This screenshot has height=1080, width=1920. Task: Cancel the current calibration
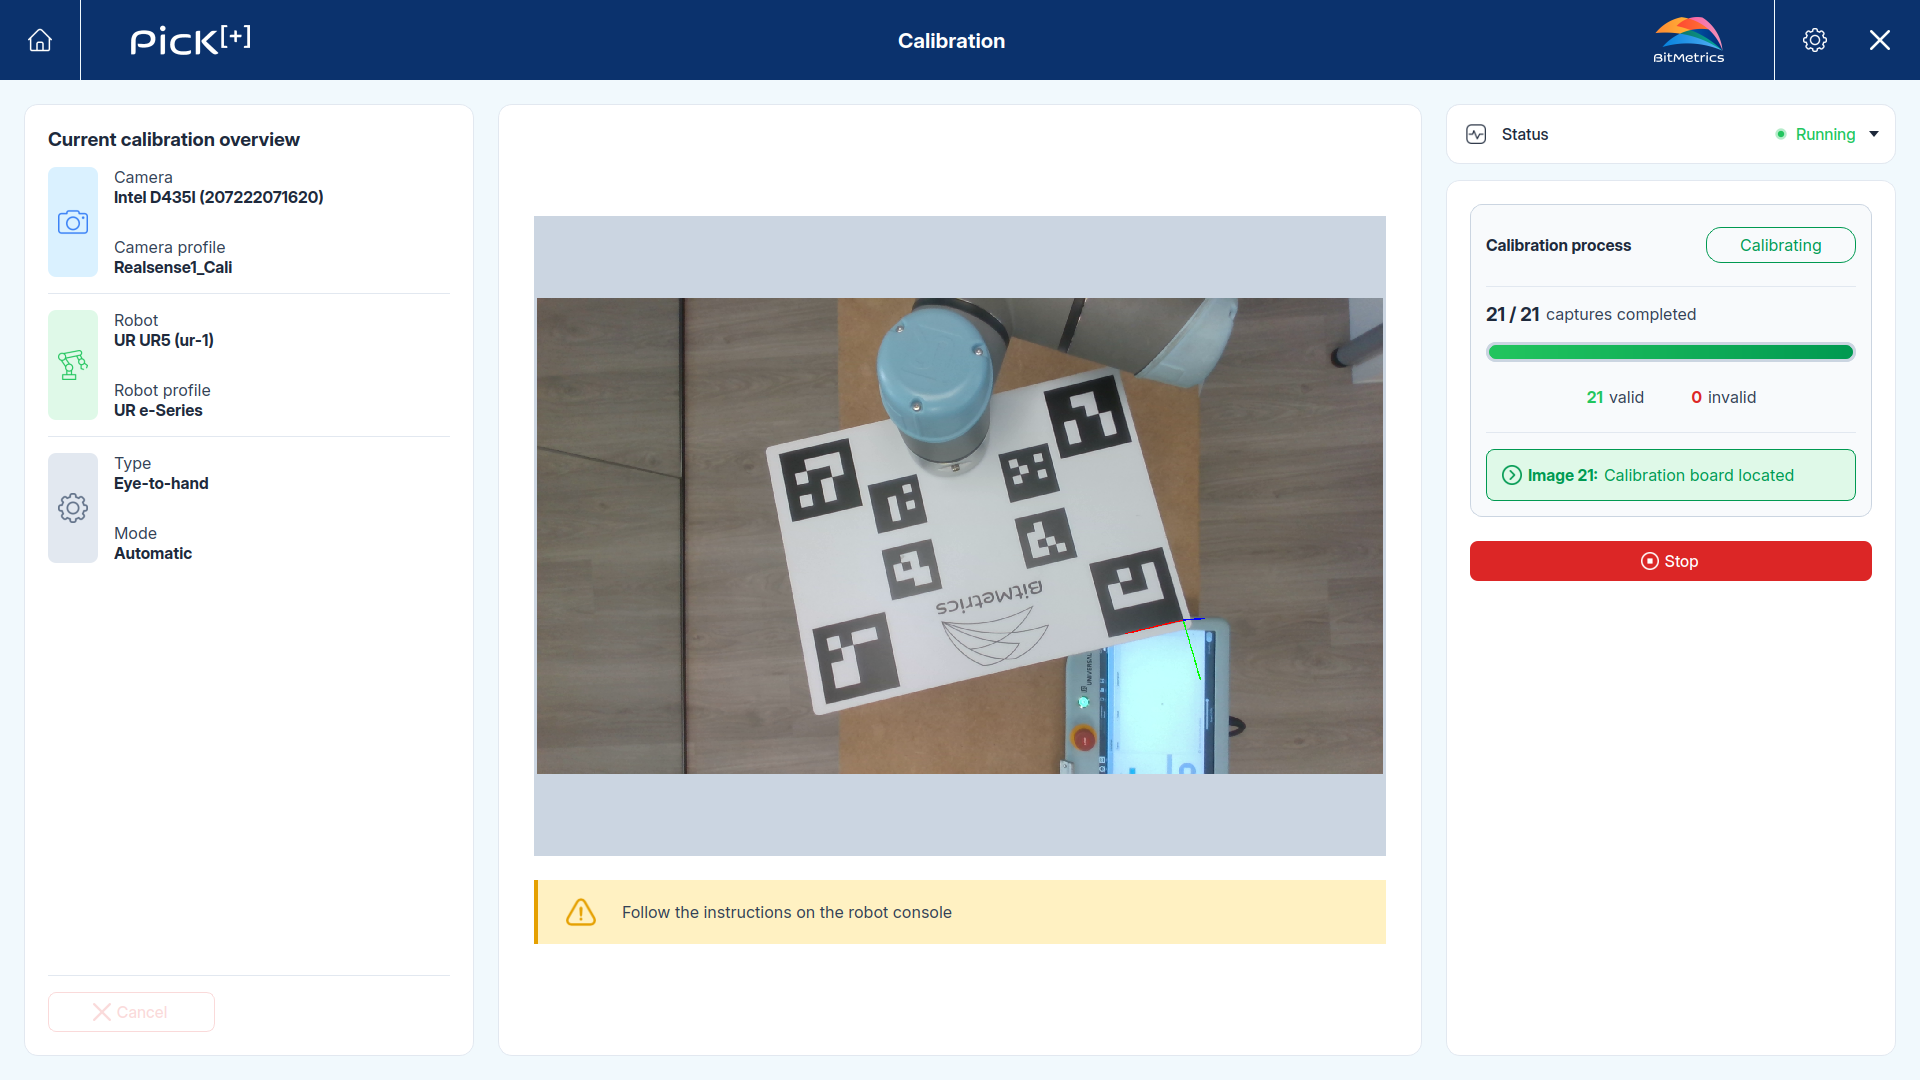[x=131, y=1012]
